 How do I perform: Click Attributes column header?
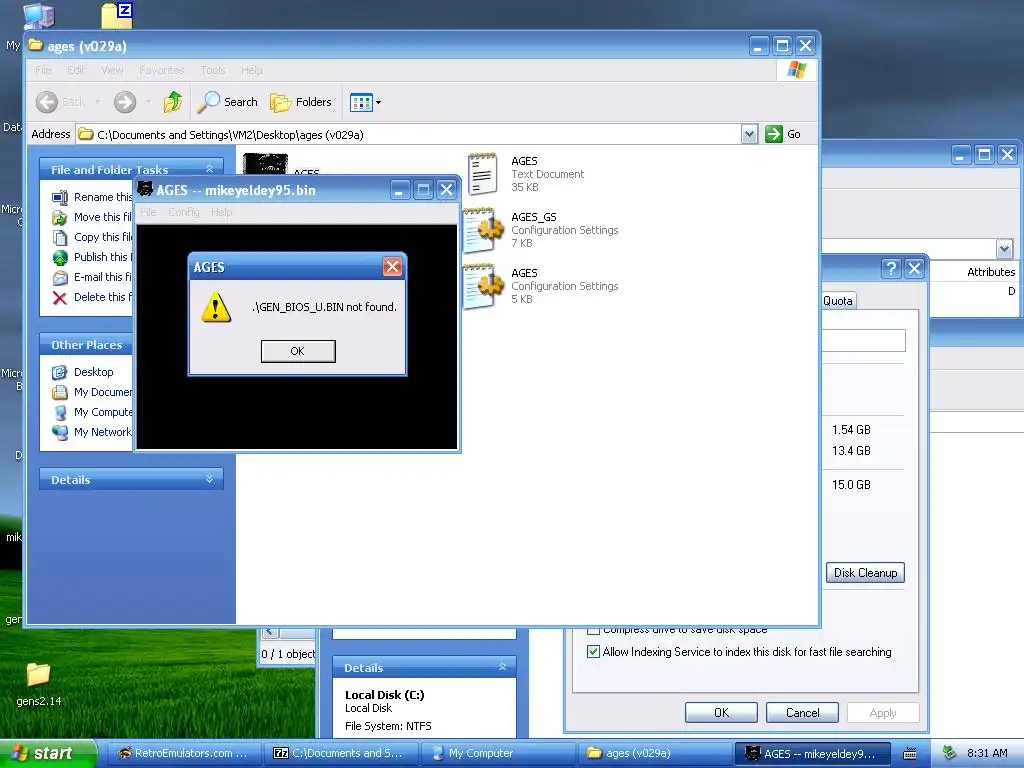(x=991, y=272)
